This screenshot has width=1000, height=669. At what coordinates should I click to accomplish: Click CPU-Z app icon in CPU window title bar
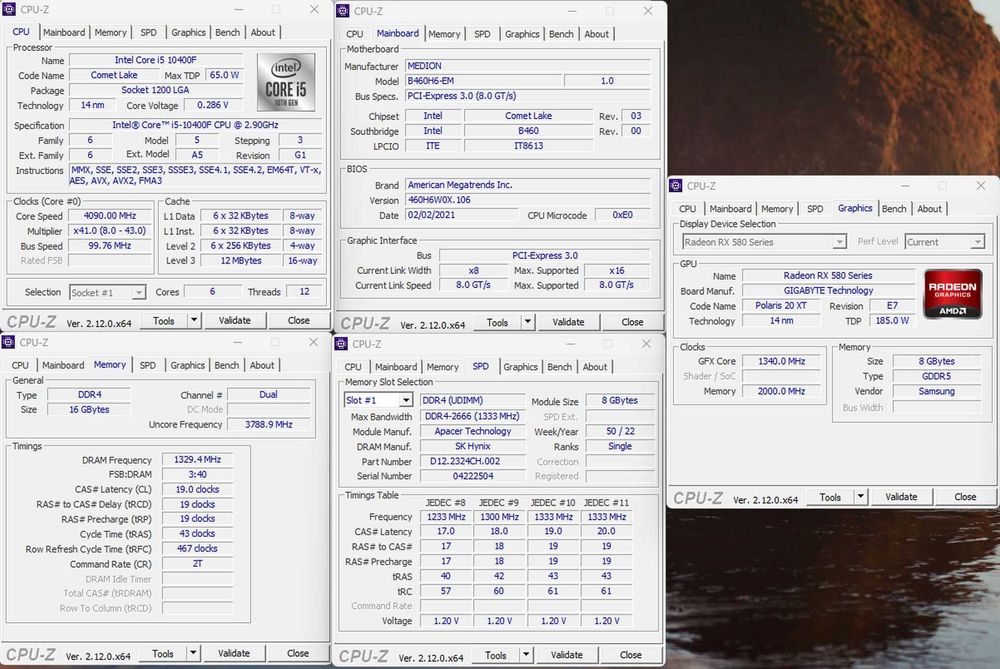[10, 10]
